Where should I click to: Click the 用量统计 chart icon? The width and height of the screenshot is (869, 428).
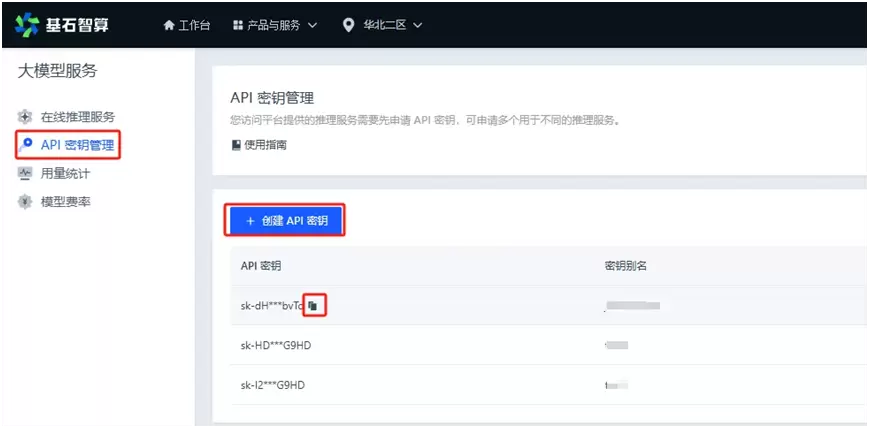point(25,173)
